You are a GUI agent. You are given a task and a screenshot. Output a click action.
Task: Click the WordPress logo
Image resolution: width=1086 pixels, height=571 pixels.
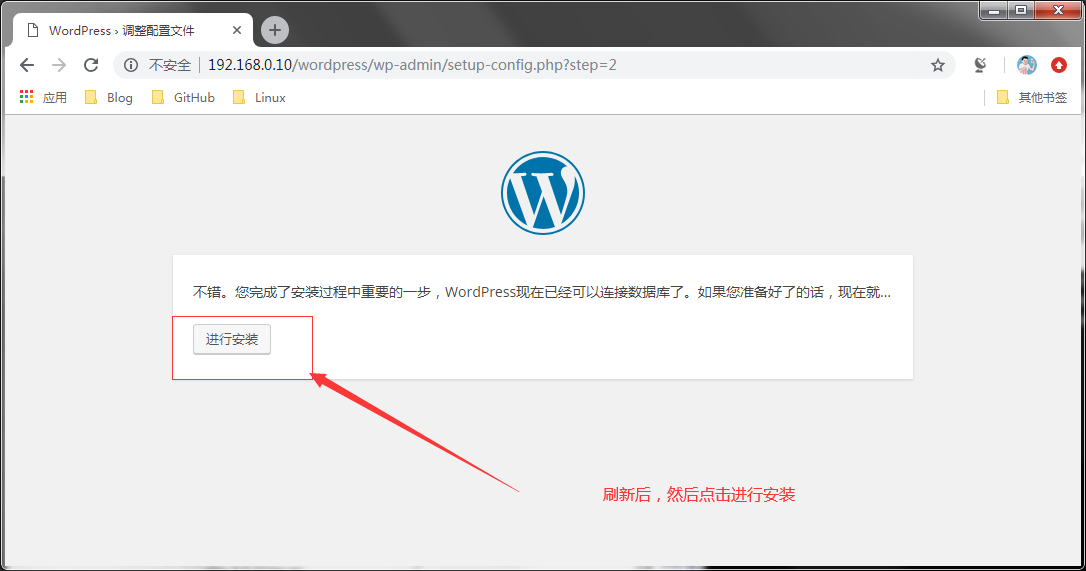point(543,193)
